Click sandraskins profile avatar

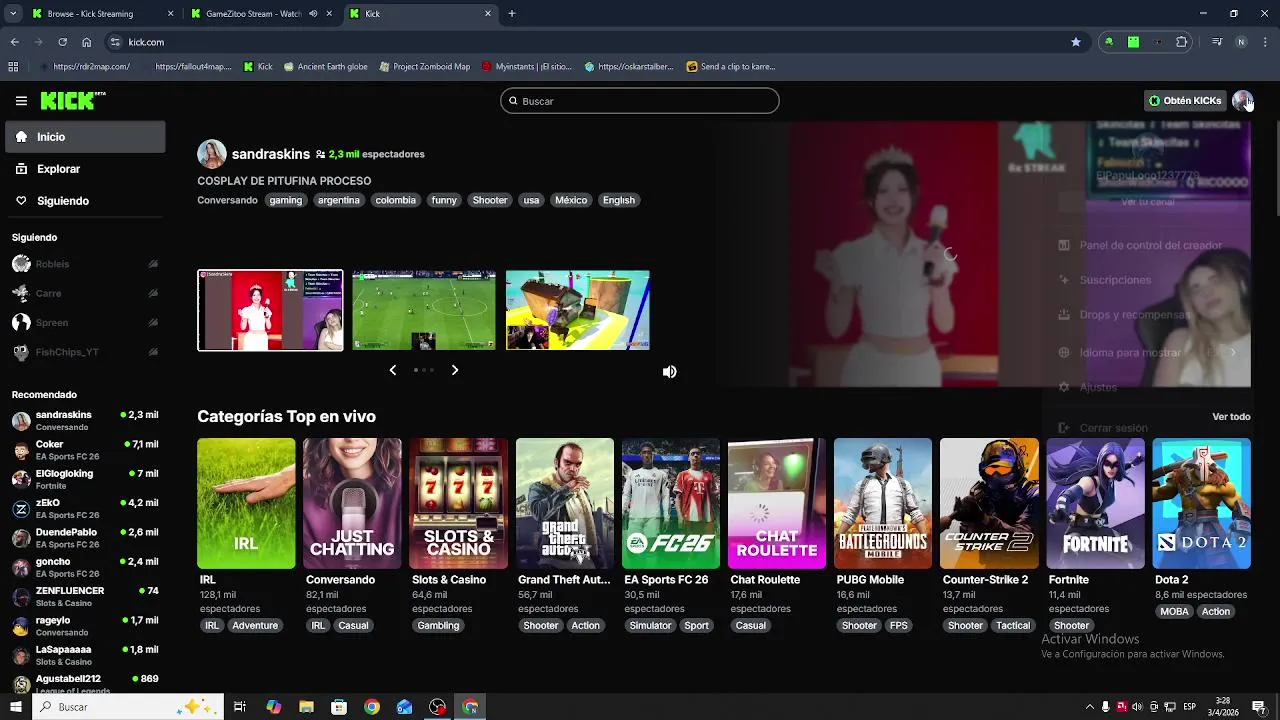(x=212, y=154)
